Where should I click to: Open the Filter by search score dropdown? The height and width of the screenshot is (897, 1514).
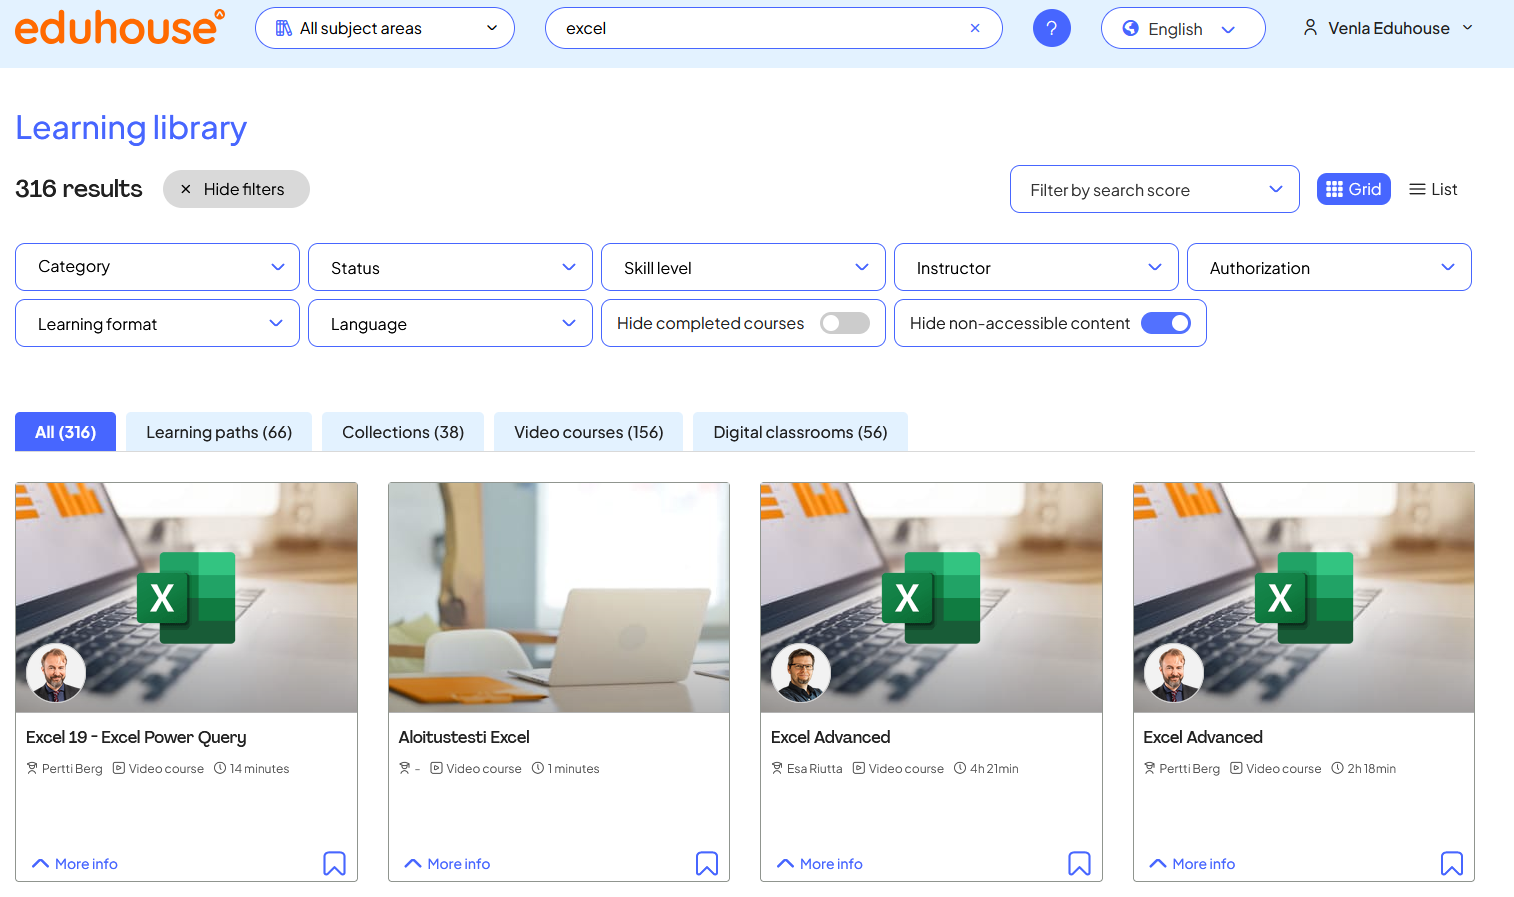[1154, 189]
